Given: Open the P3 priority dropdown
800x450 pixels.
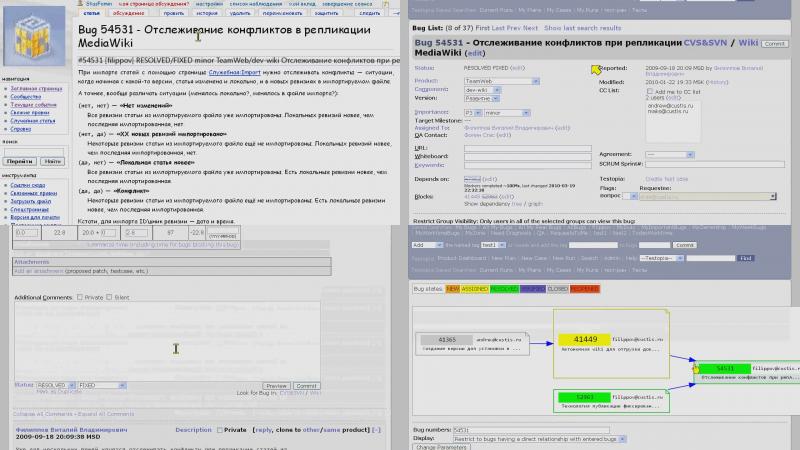Looking at the screenshot, I should coord(473,113).
